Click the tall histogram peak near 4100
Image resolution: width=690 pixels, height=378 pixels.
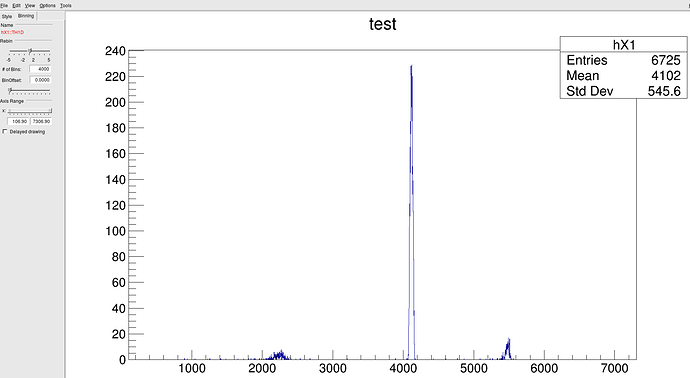coord(411,211)
